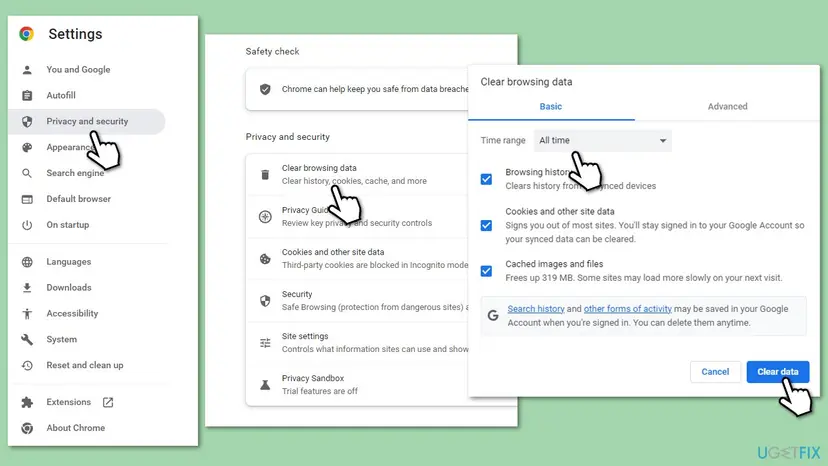Screen dimensions: 828x466
Task: Click the Privacy and security shield icon in sidebar
Action: [x=27, y=122]
